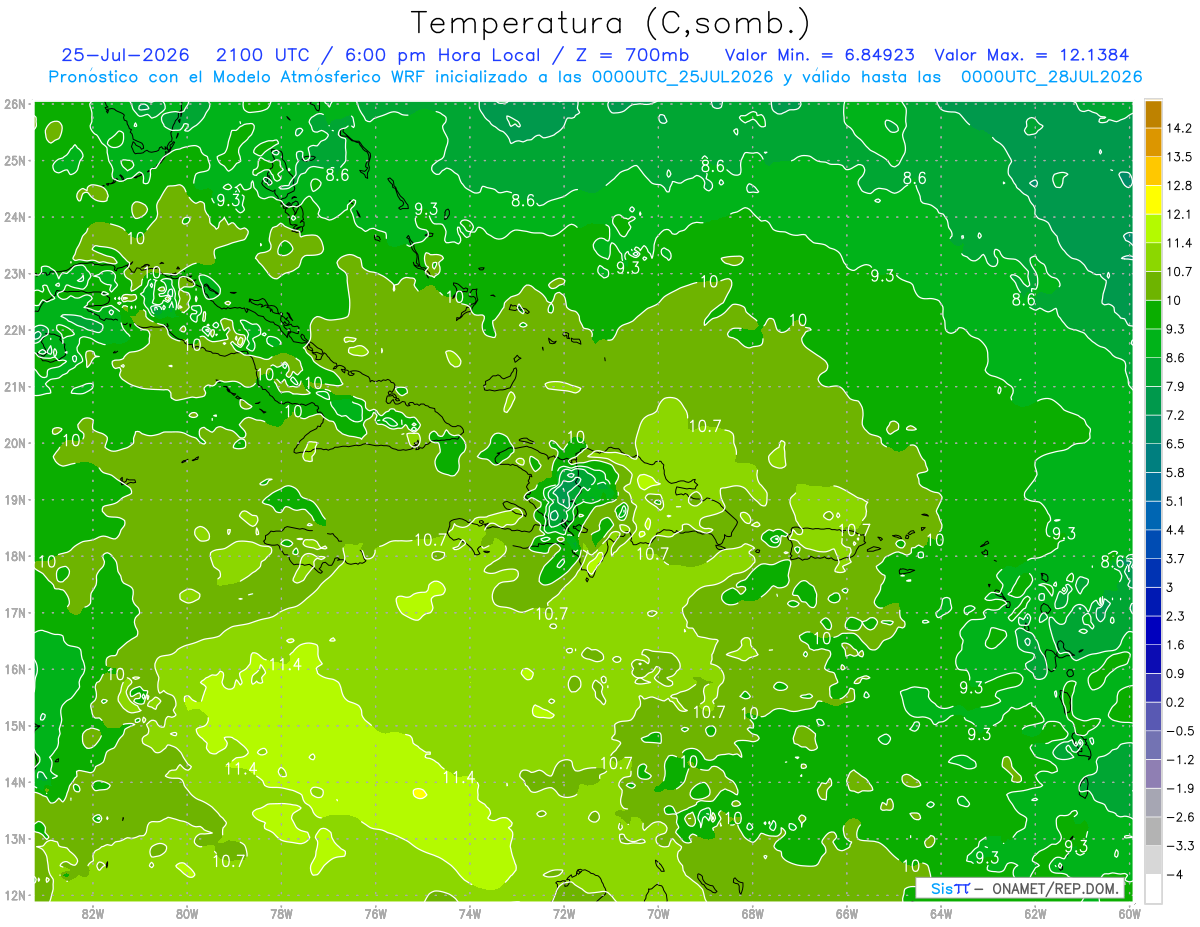This screenshot has width=1200, height=927.
Task: Click the legend value 0.2
Action: (1176, 702)
